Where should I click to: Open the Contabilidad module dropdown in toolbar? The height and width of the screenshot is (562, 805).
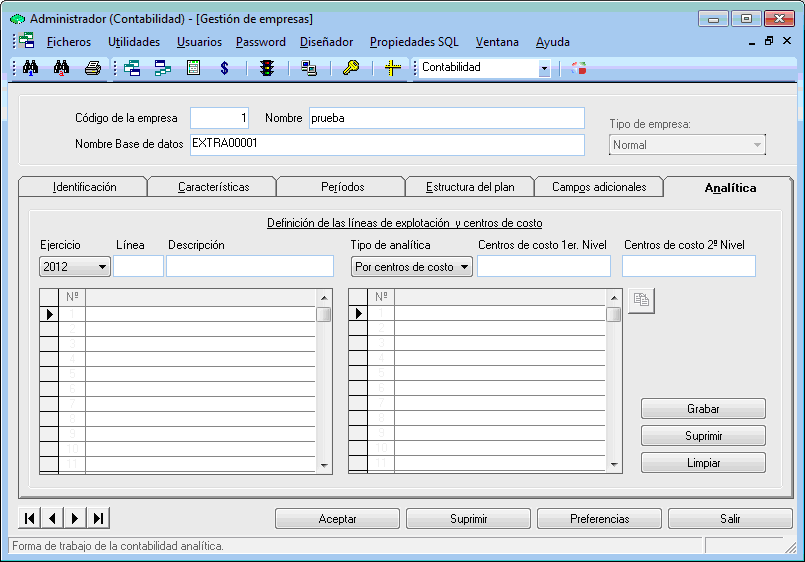(544, 68)
